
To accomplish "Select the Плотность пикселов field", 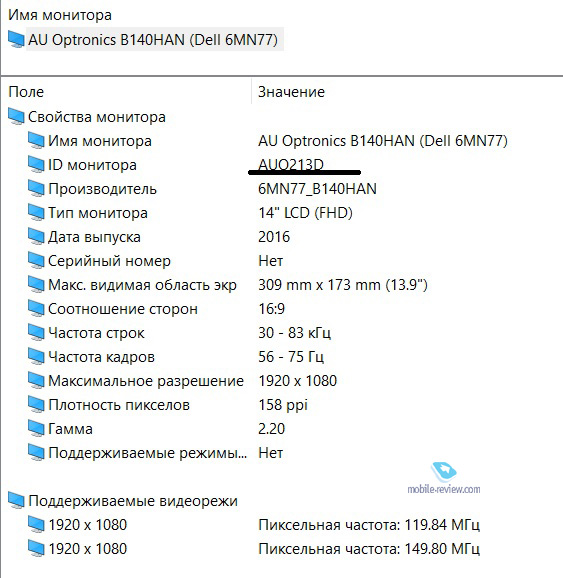I will [119, 405].
